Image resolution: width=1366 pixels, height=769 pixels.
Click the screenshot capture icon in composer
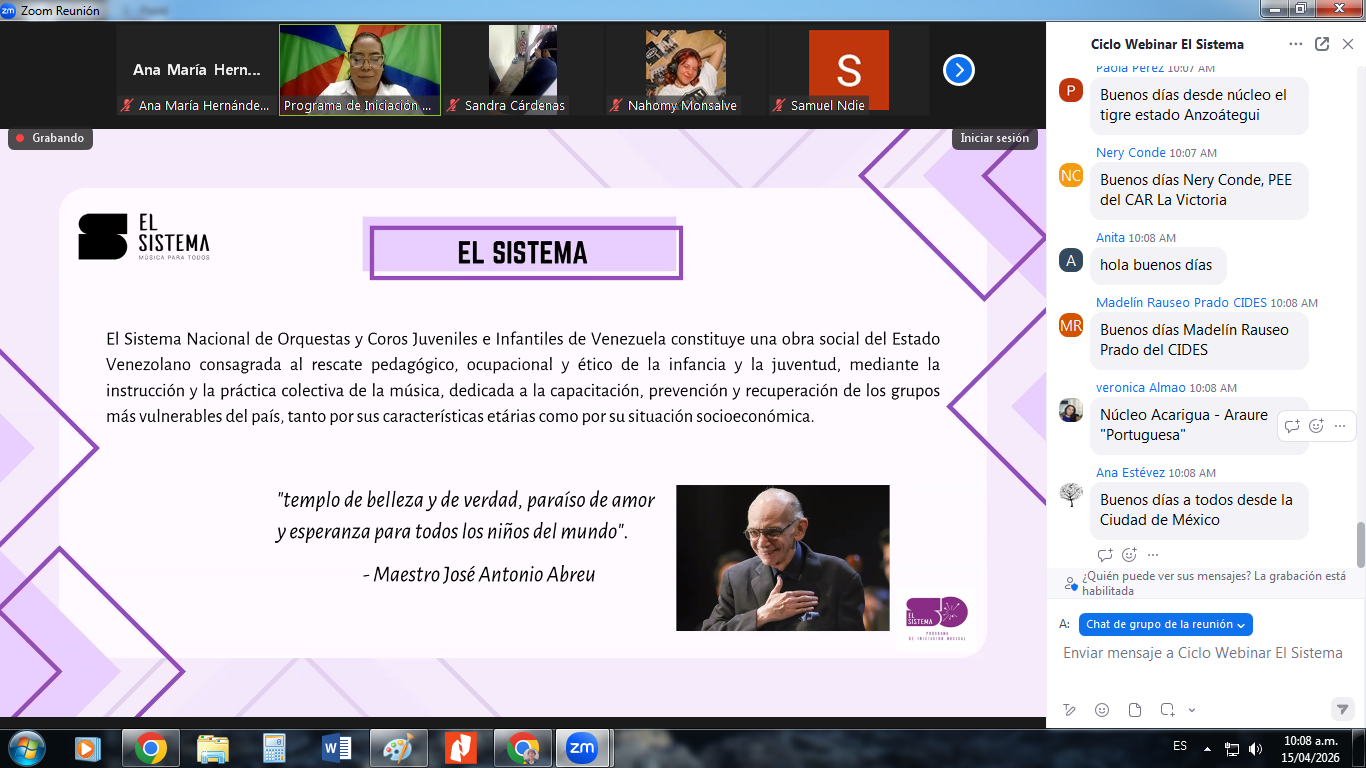(x=1167, y=710)
